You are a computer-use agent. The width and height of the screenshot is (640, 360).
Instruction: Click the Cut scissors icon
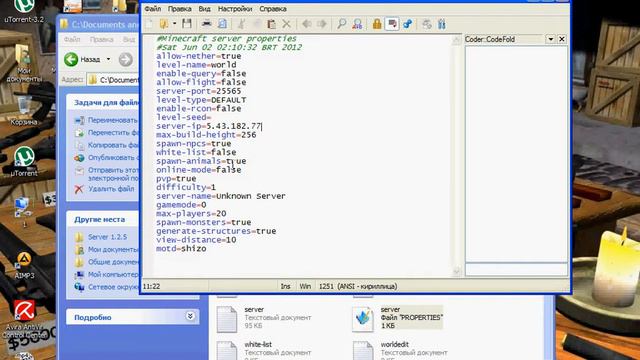point(242,24)
